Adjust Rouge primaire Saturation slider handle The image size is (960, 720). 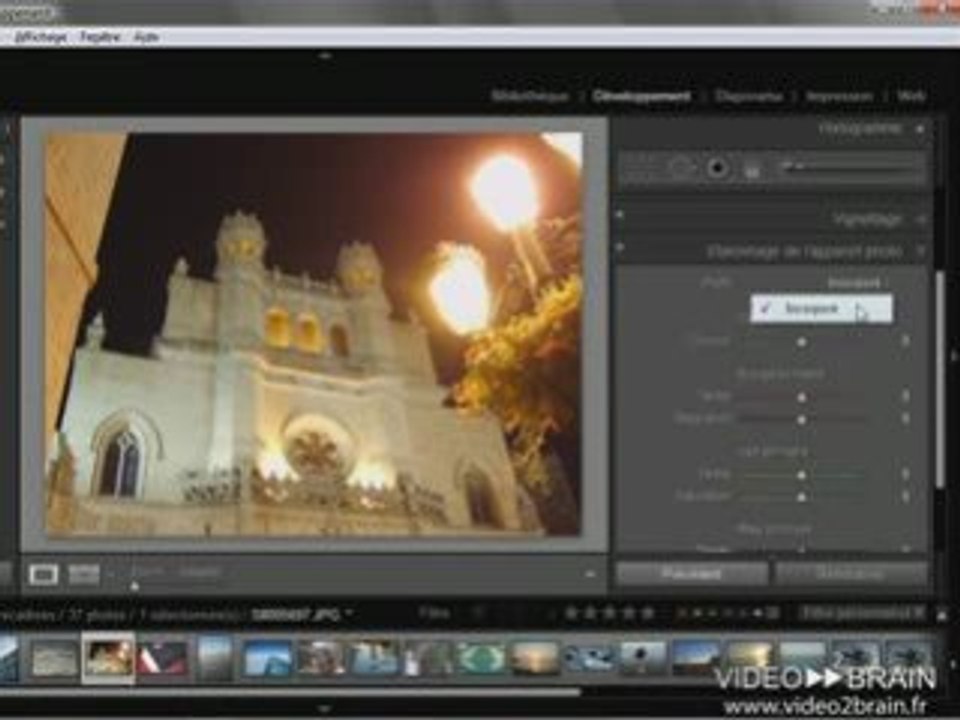[x=801, y=420]
